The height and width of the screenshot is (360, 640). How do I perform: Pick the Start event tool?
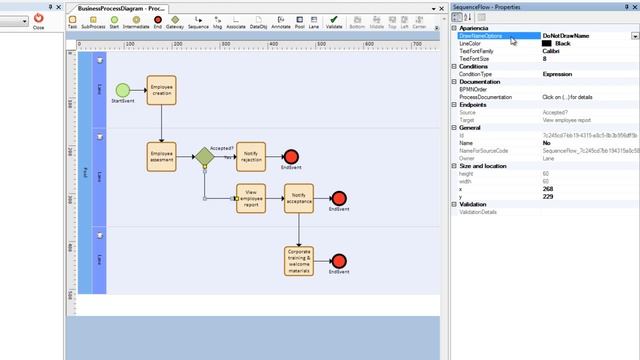click(x=114, y=22)
